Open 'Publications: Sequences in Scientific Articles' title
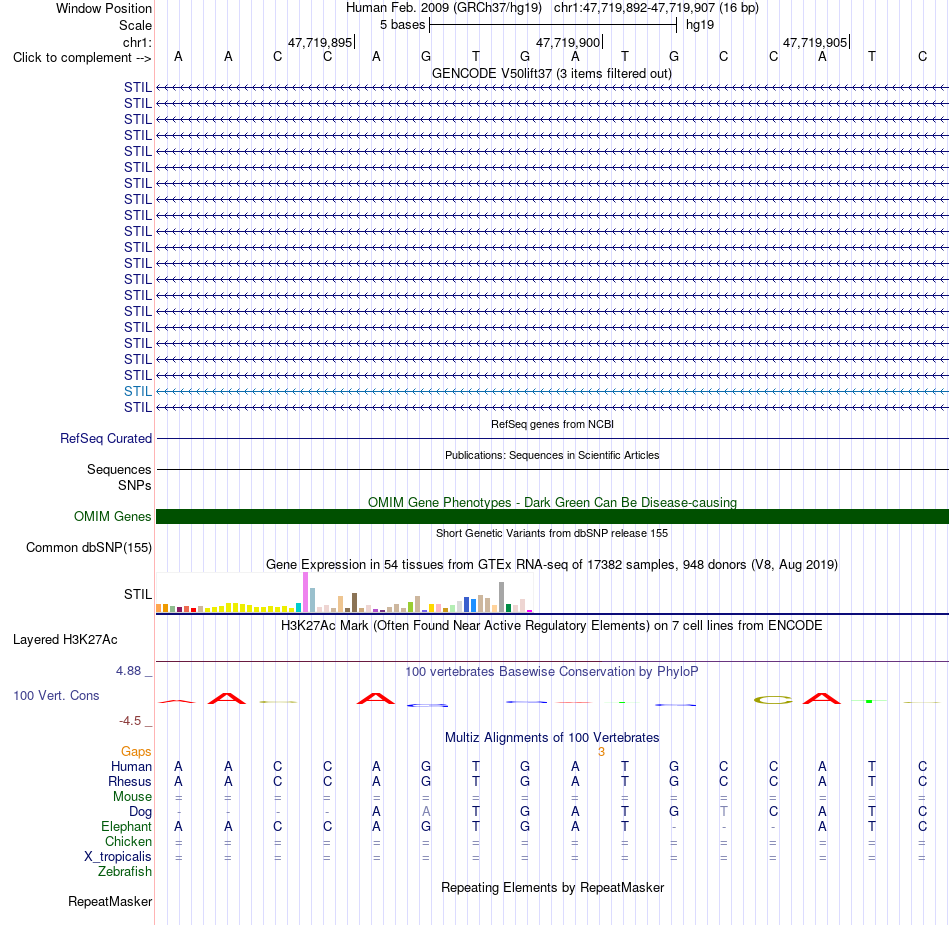The image size is (950, 925). 552,455
